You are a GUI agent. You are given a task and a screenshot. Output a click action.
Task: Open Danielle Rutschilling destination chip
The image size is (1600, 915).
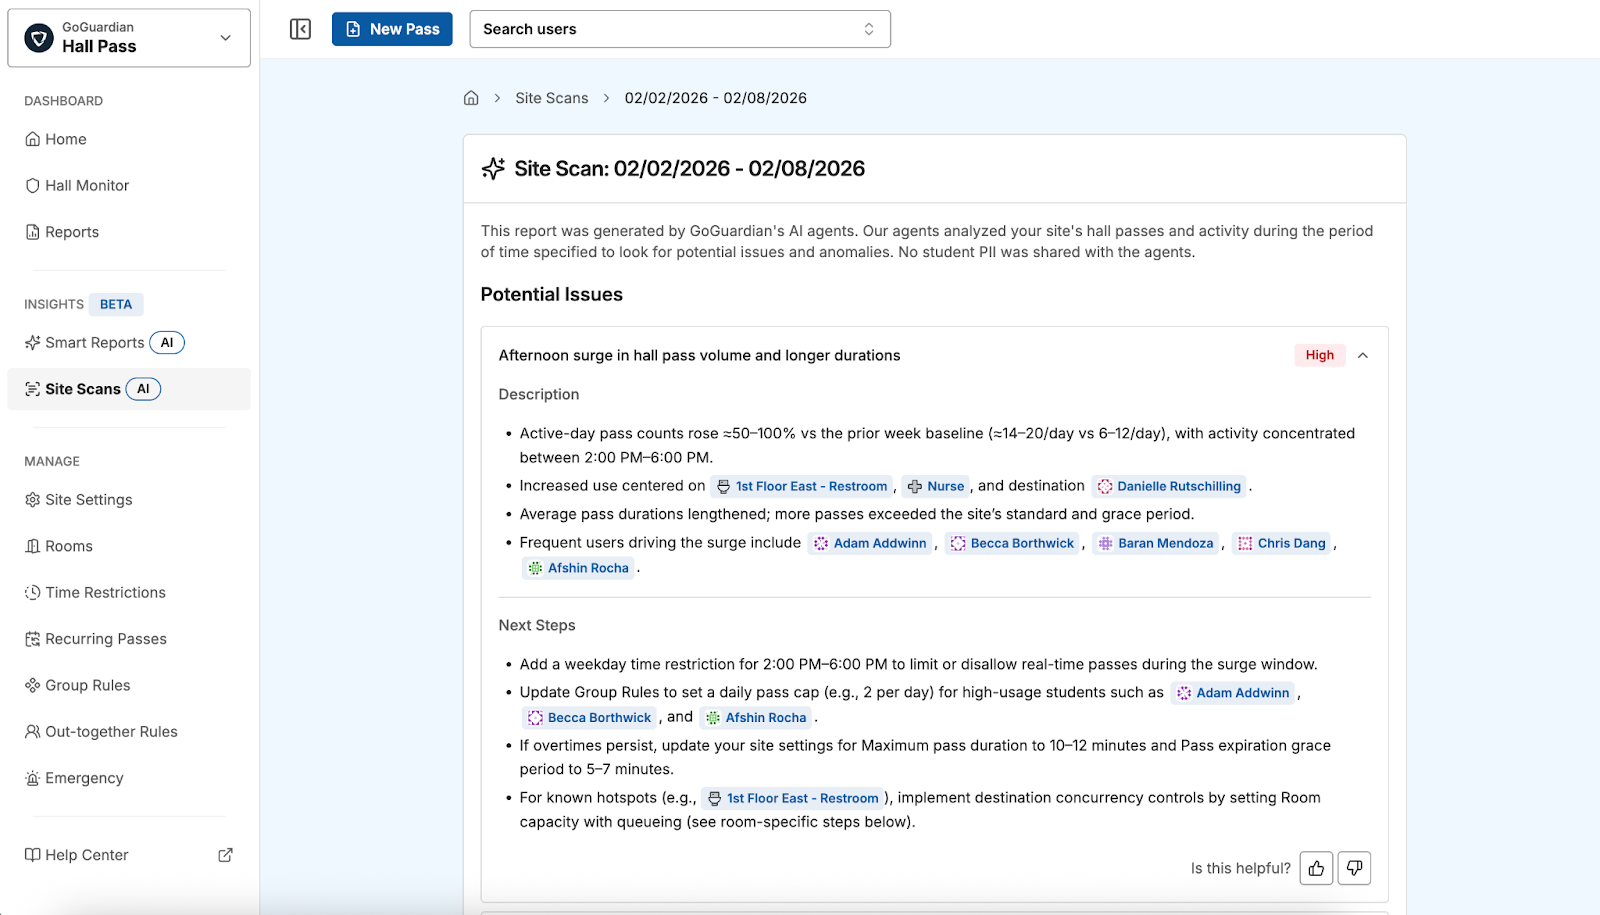click(1169, 486)
